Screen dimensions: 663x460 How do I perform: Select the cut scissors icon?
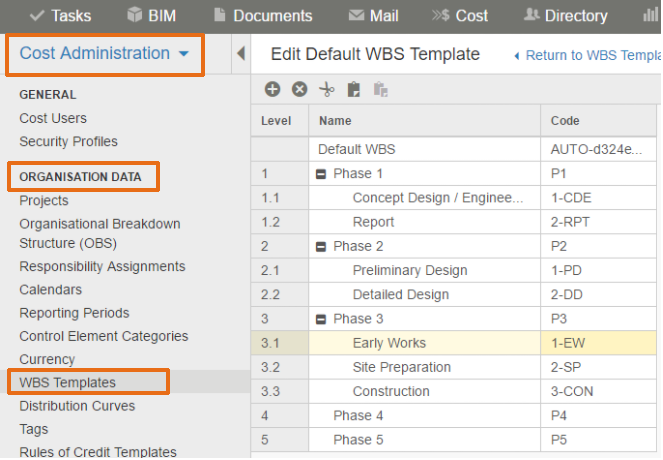pyautogui.click(x=326, y=89)
